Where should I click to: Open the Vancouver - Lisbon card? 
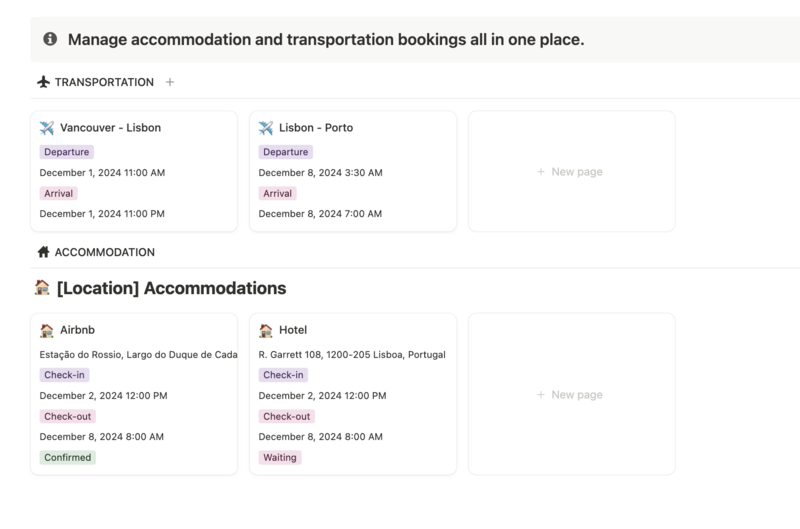pos(134,171)
